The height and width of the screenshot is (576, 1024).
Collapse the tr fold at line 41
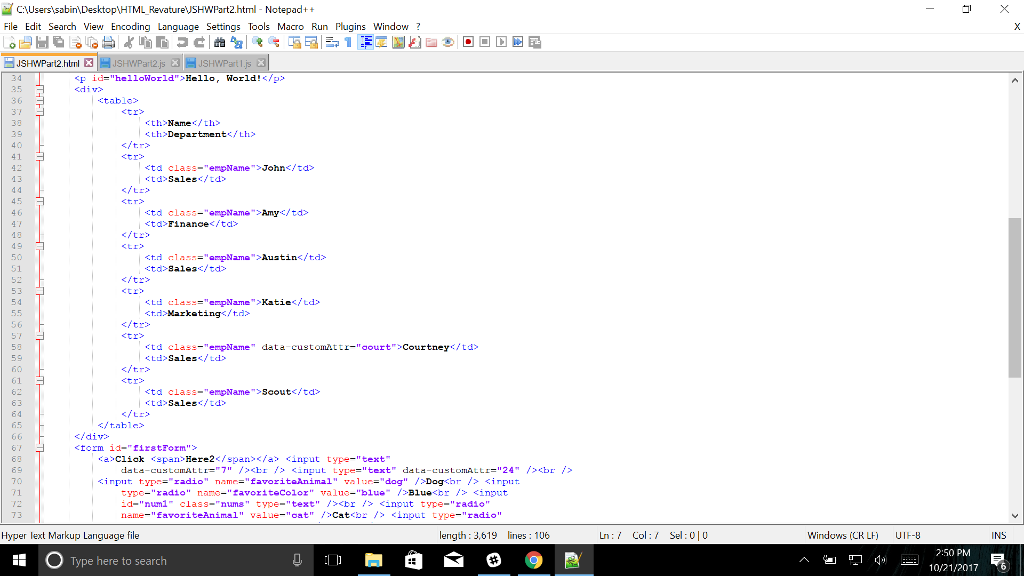pyautogui.click(x=40, y=157)
